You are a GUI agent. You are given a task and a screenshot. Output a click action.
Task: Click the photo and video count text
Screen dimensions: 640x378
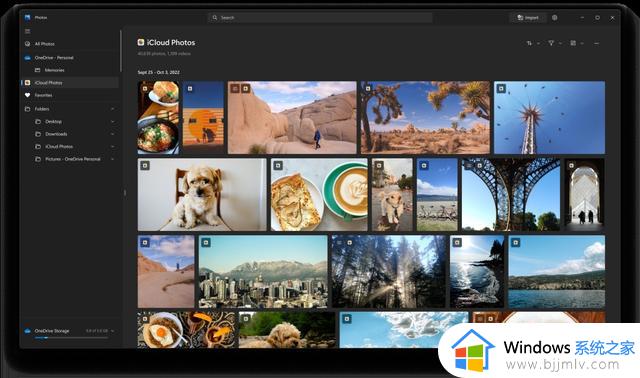(x=164, y=53)
